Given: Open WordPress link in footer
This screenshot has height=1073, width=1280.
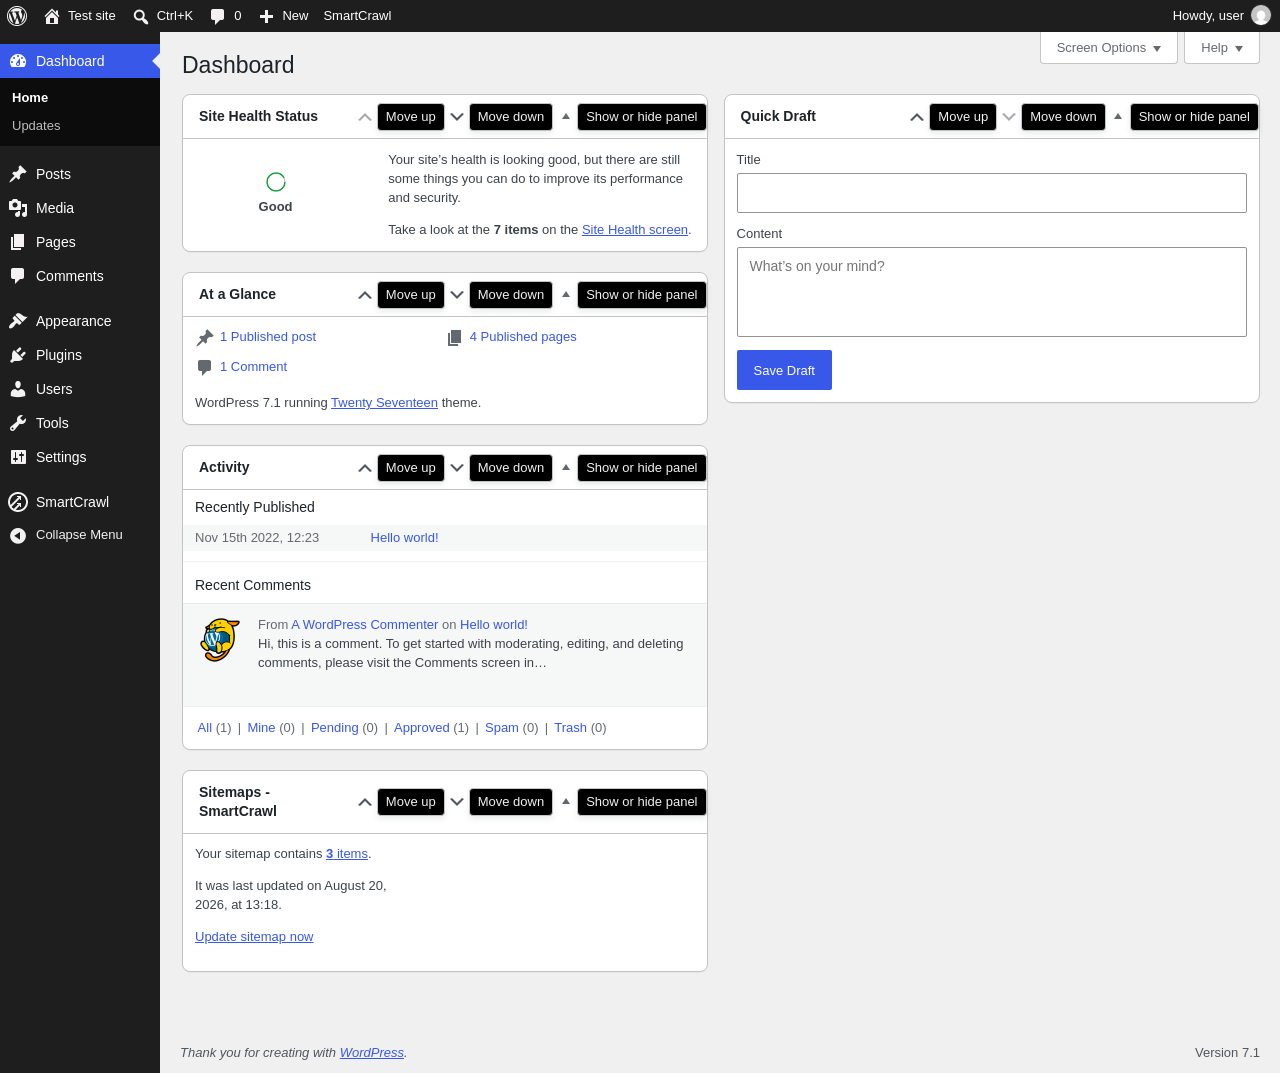Looking at the screenshot, I should click(x=372, y=1053).
